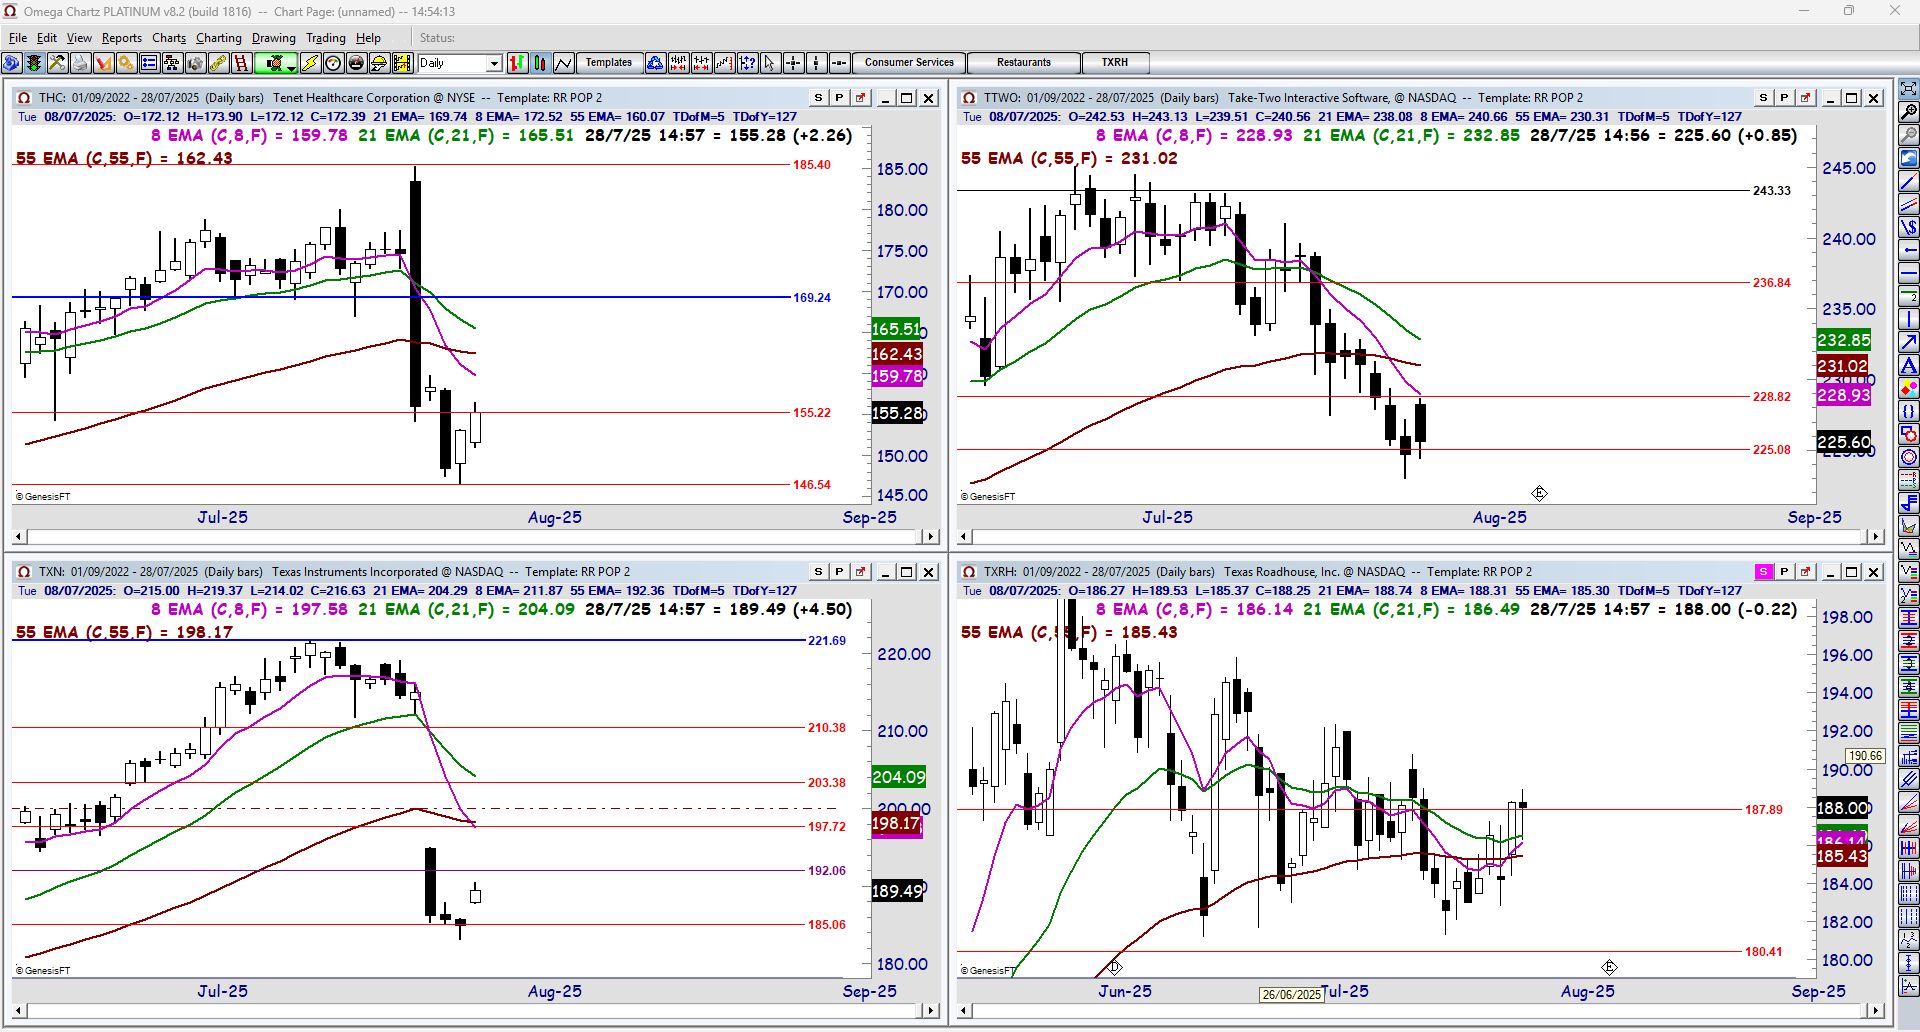Click the printer icon in the toolbar

click(x=80, y=63)
